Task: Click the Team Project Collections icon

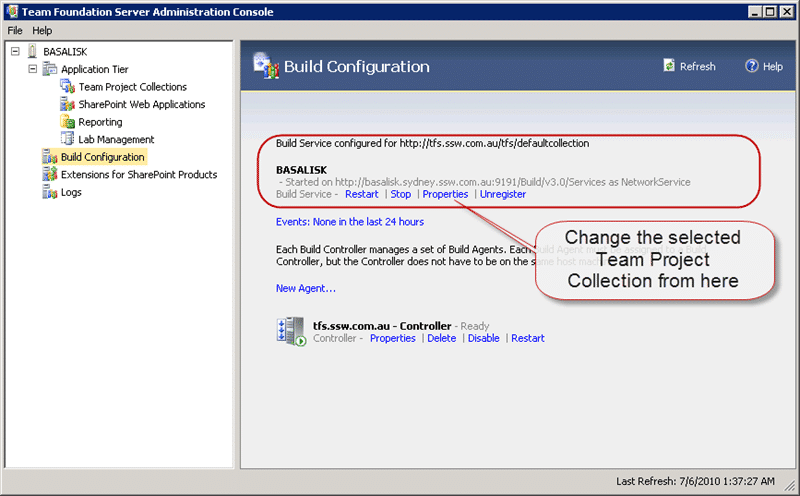Action: coord(67,86)
